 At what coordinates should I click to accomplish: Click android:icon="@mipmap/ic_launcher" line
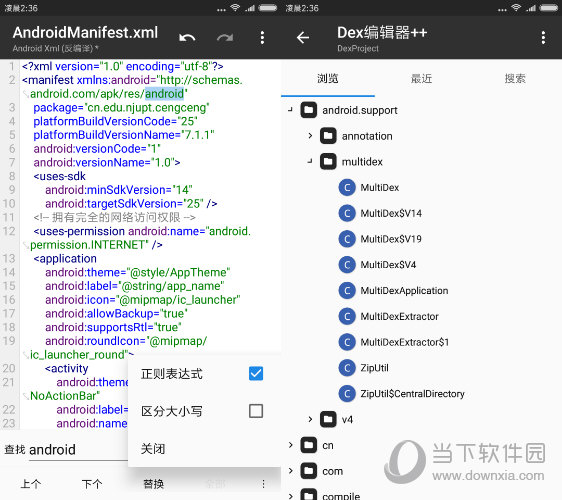[143, 300]
